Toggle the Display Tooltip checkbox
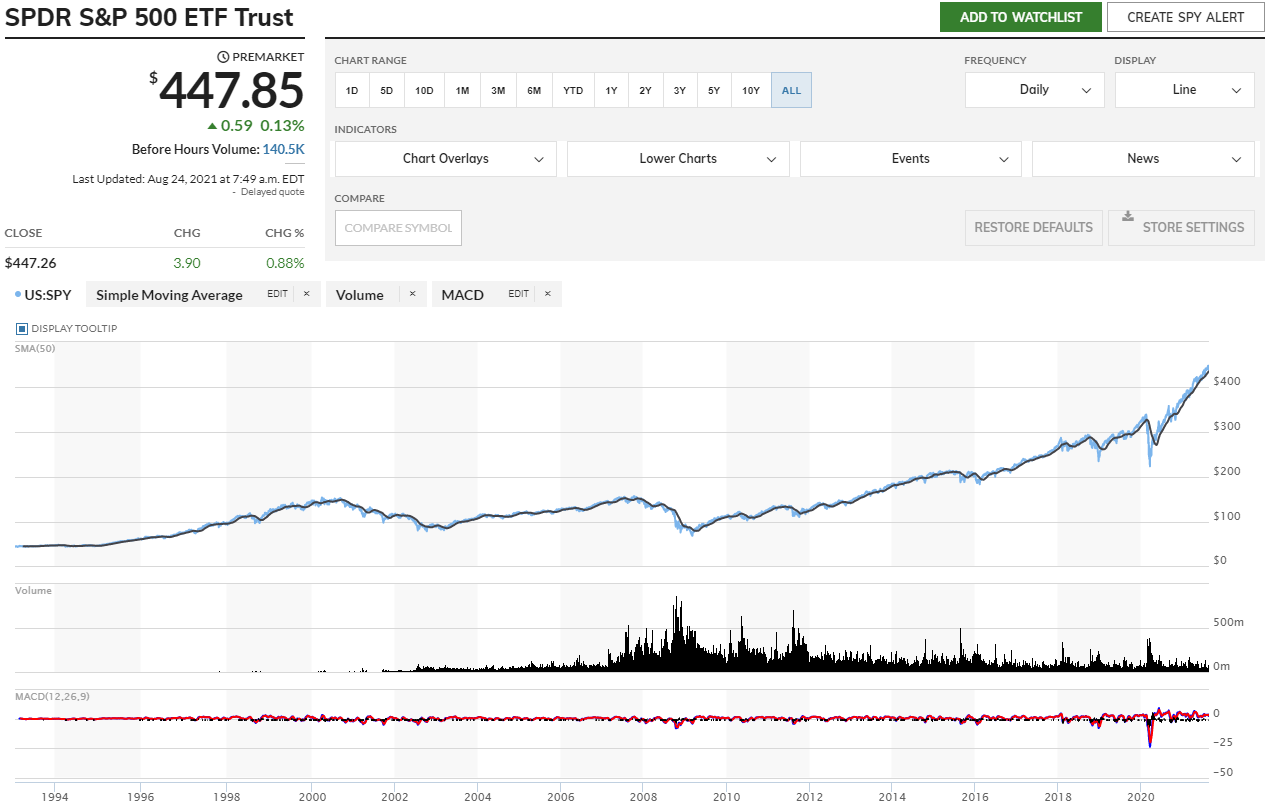Image resolution: width=1267 pixels, height=808 pixels. pyautogui.click(x=22, y=329)
